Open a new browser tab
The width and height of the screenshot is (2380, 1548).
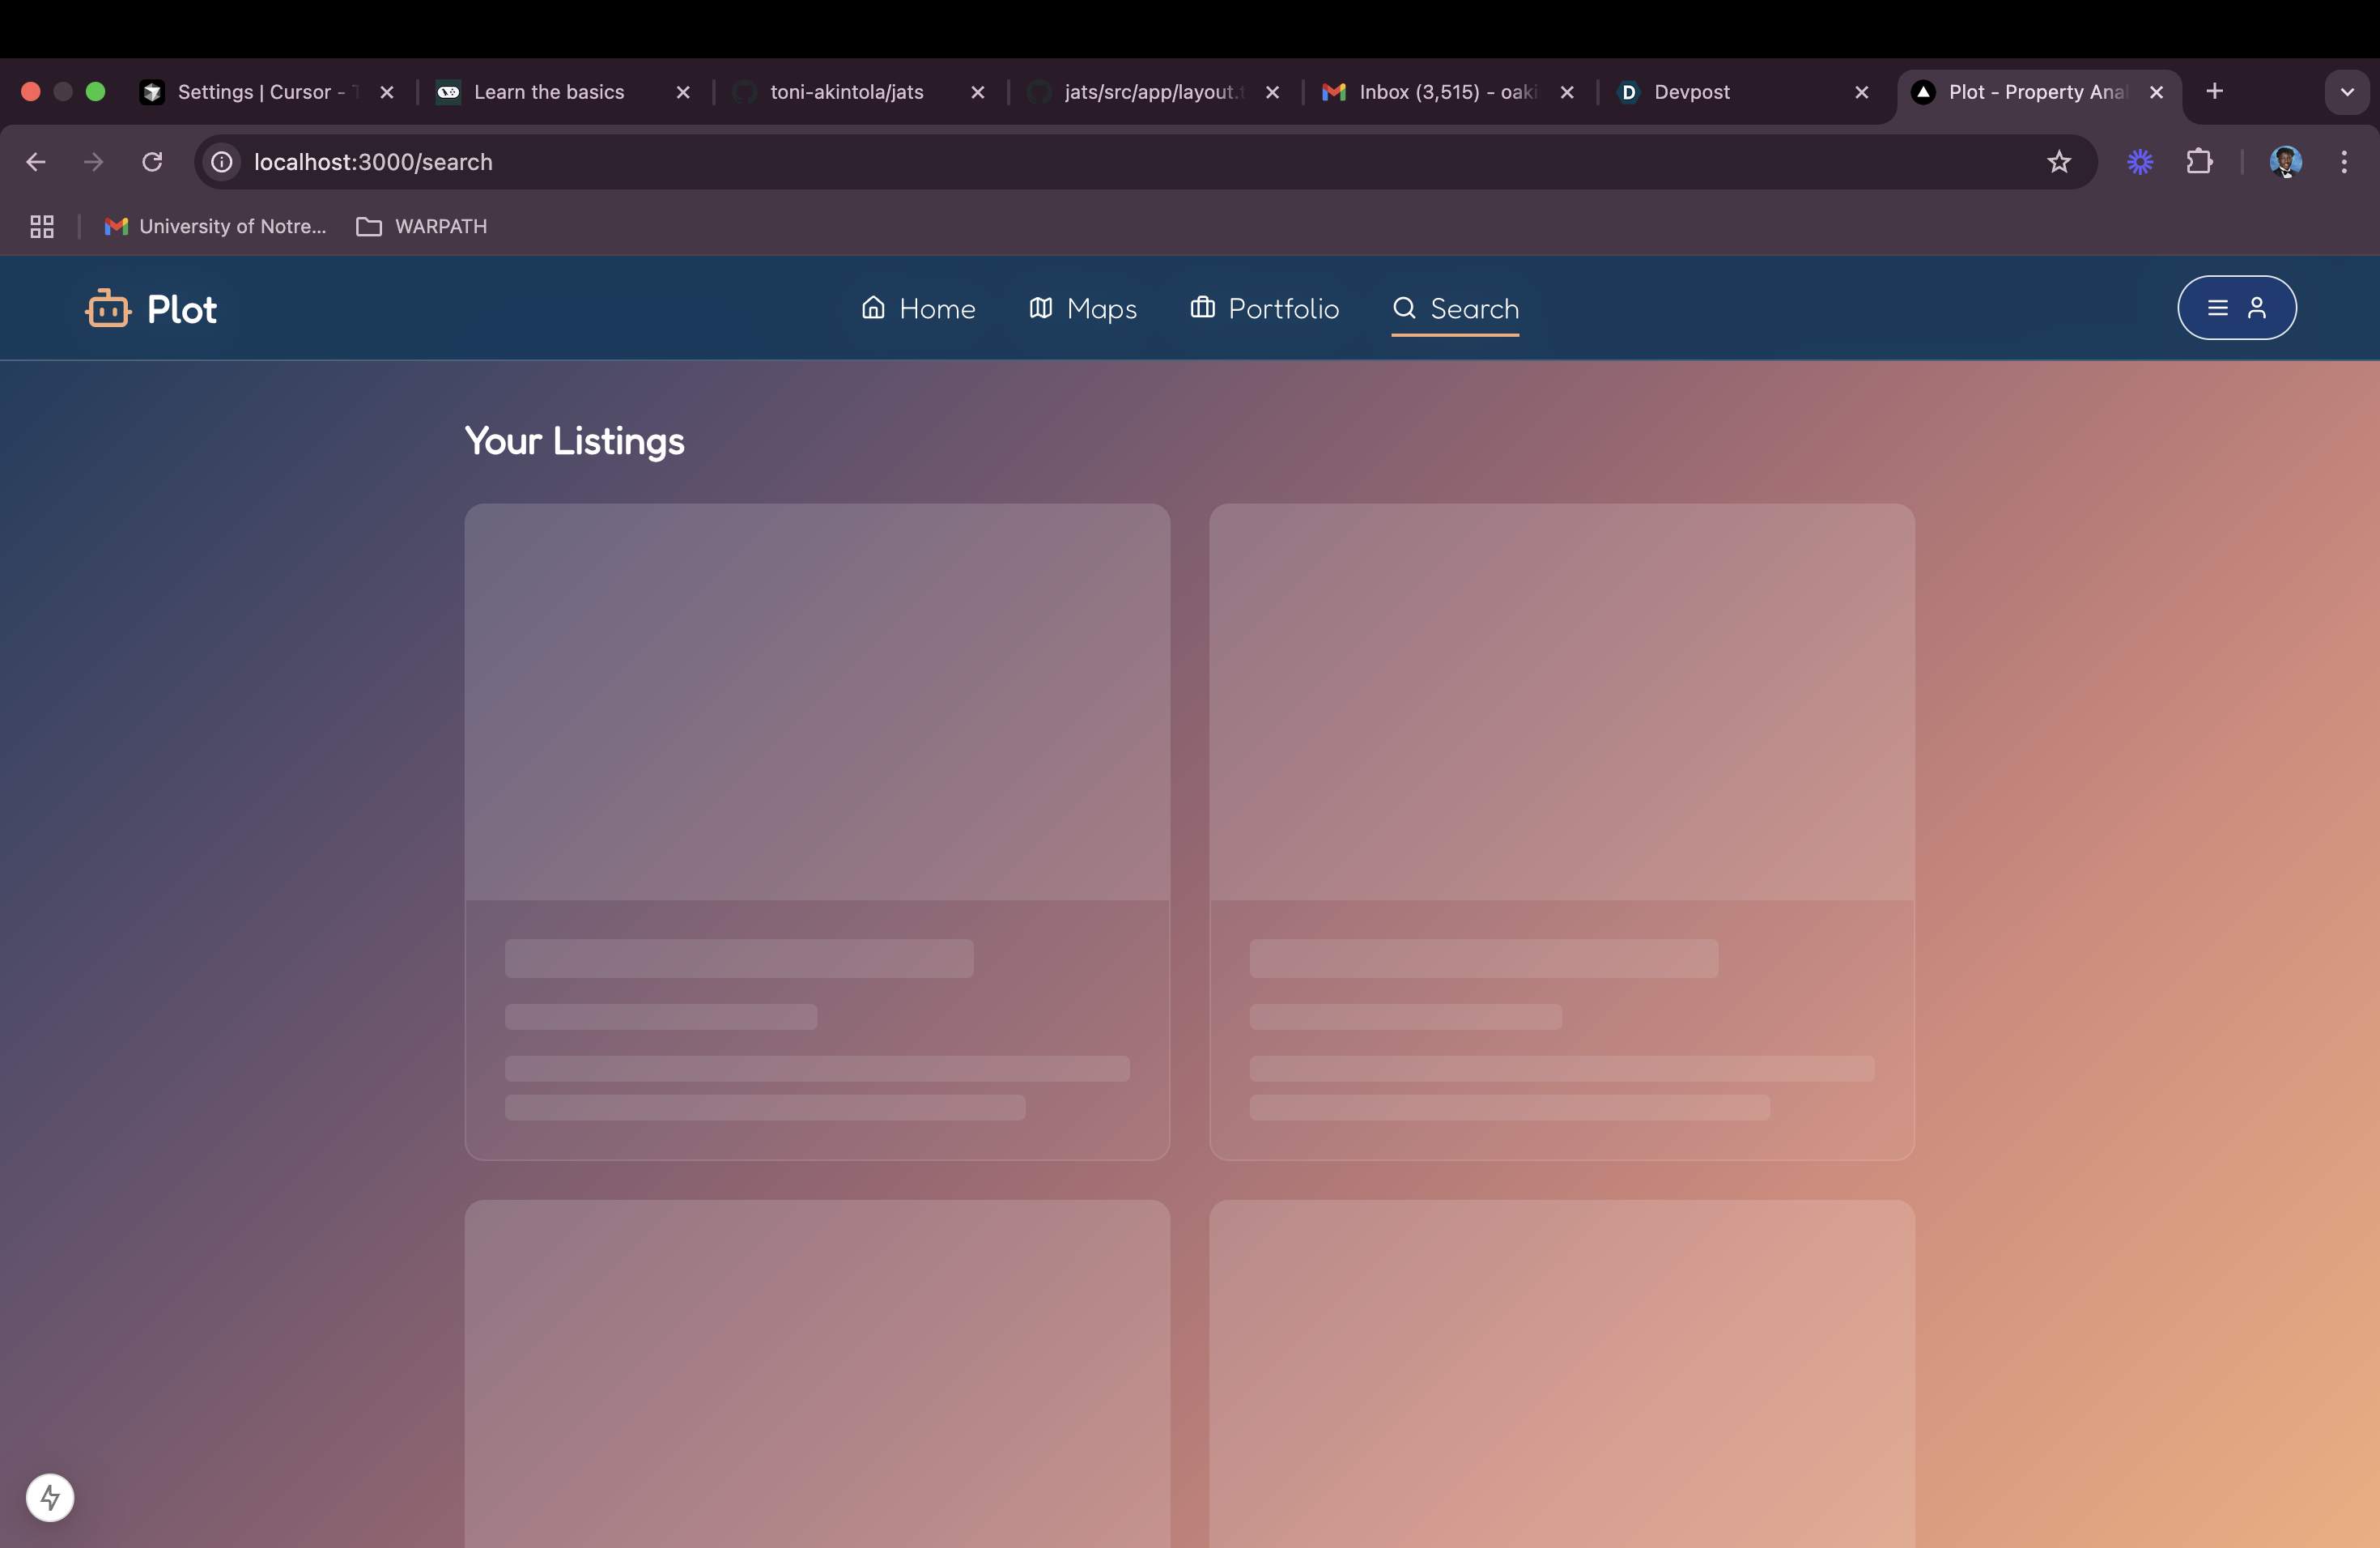click(2214, 92)
